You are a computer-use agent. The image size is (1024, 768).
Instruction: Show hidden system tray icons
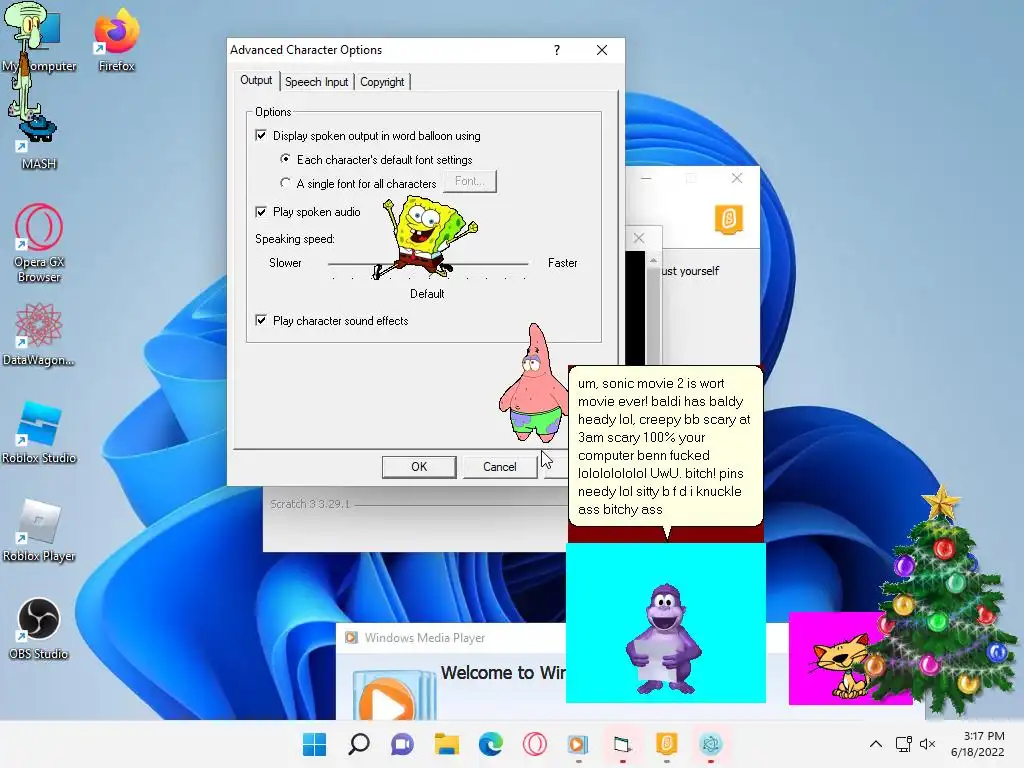point(876,744)
